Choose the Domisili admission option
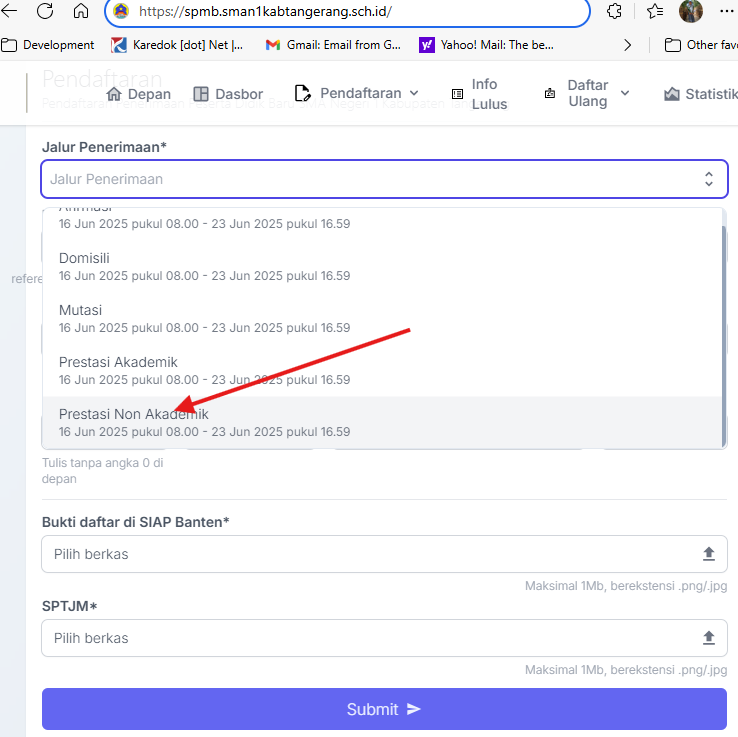 pos(84,258)
